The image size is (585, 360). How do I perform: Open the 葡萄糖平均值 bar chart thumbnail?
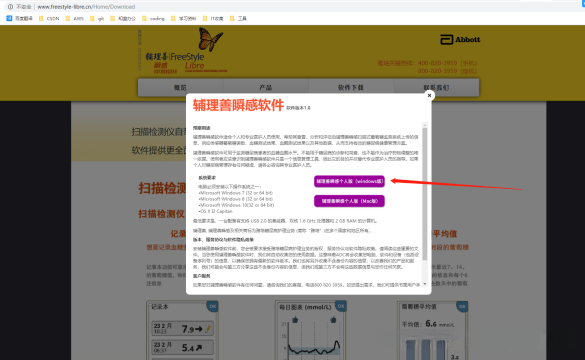(x=432, y=331)
